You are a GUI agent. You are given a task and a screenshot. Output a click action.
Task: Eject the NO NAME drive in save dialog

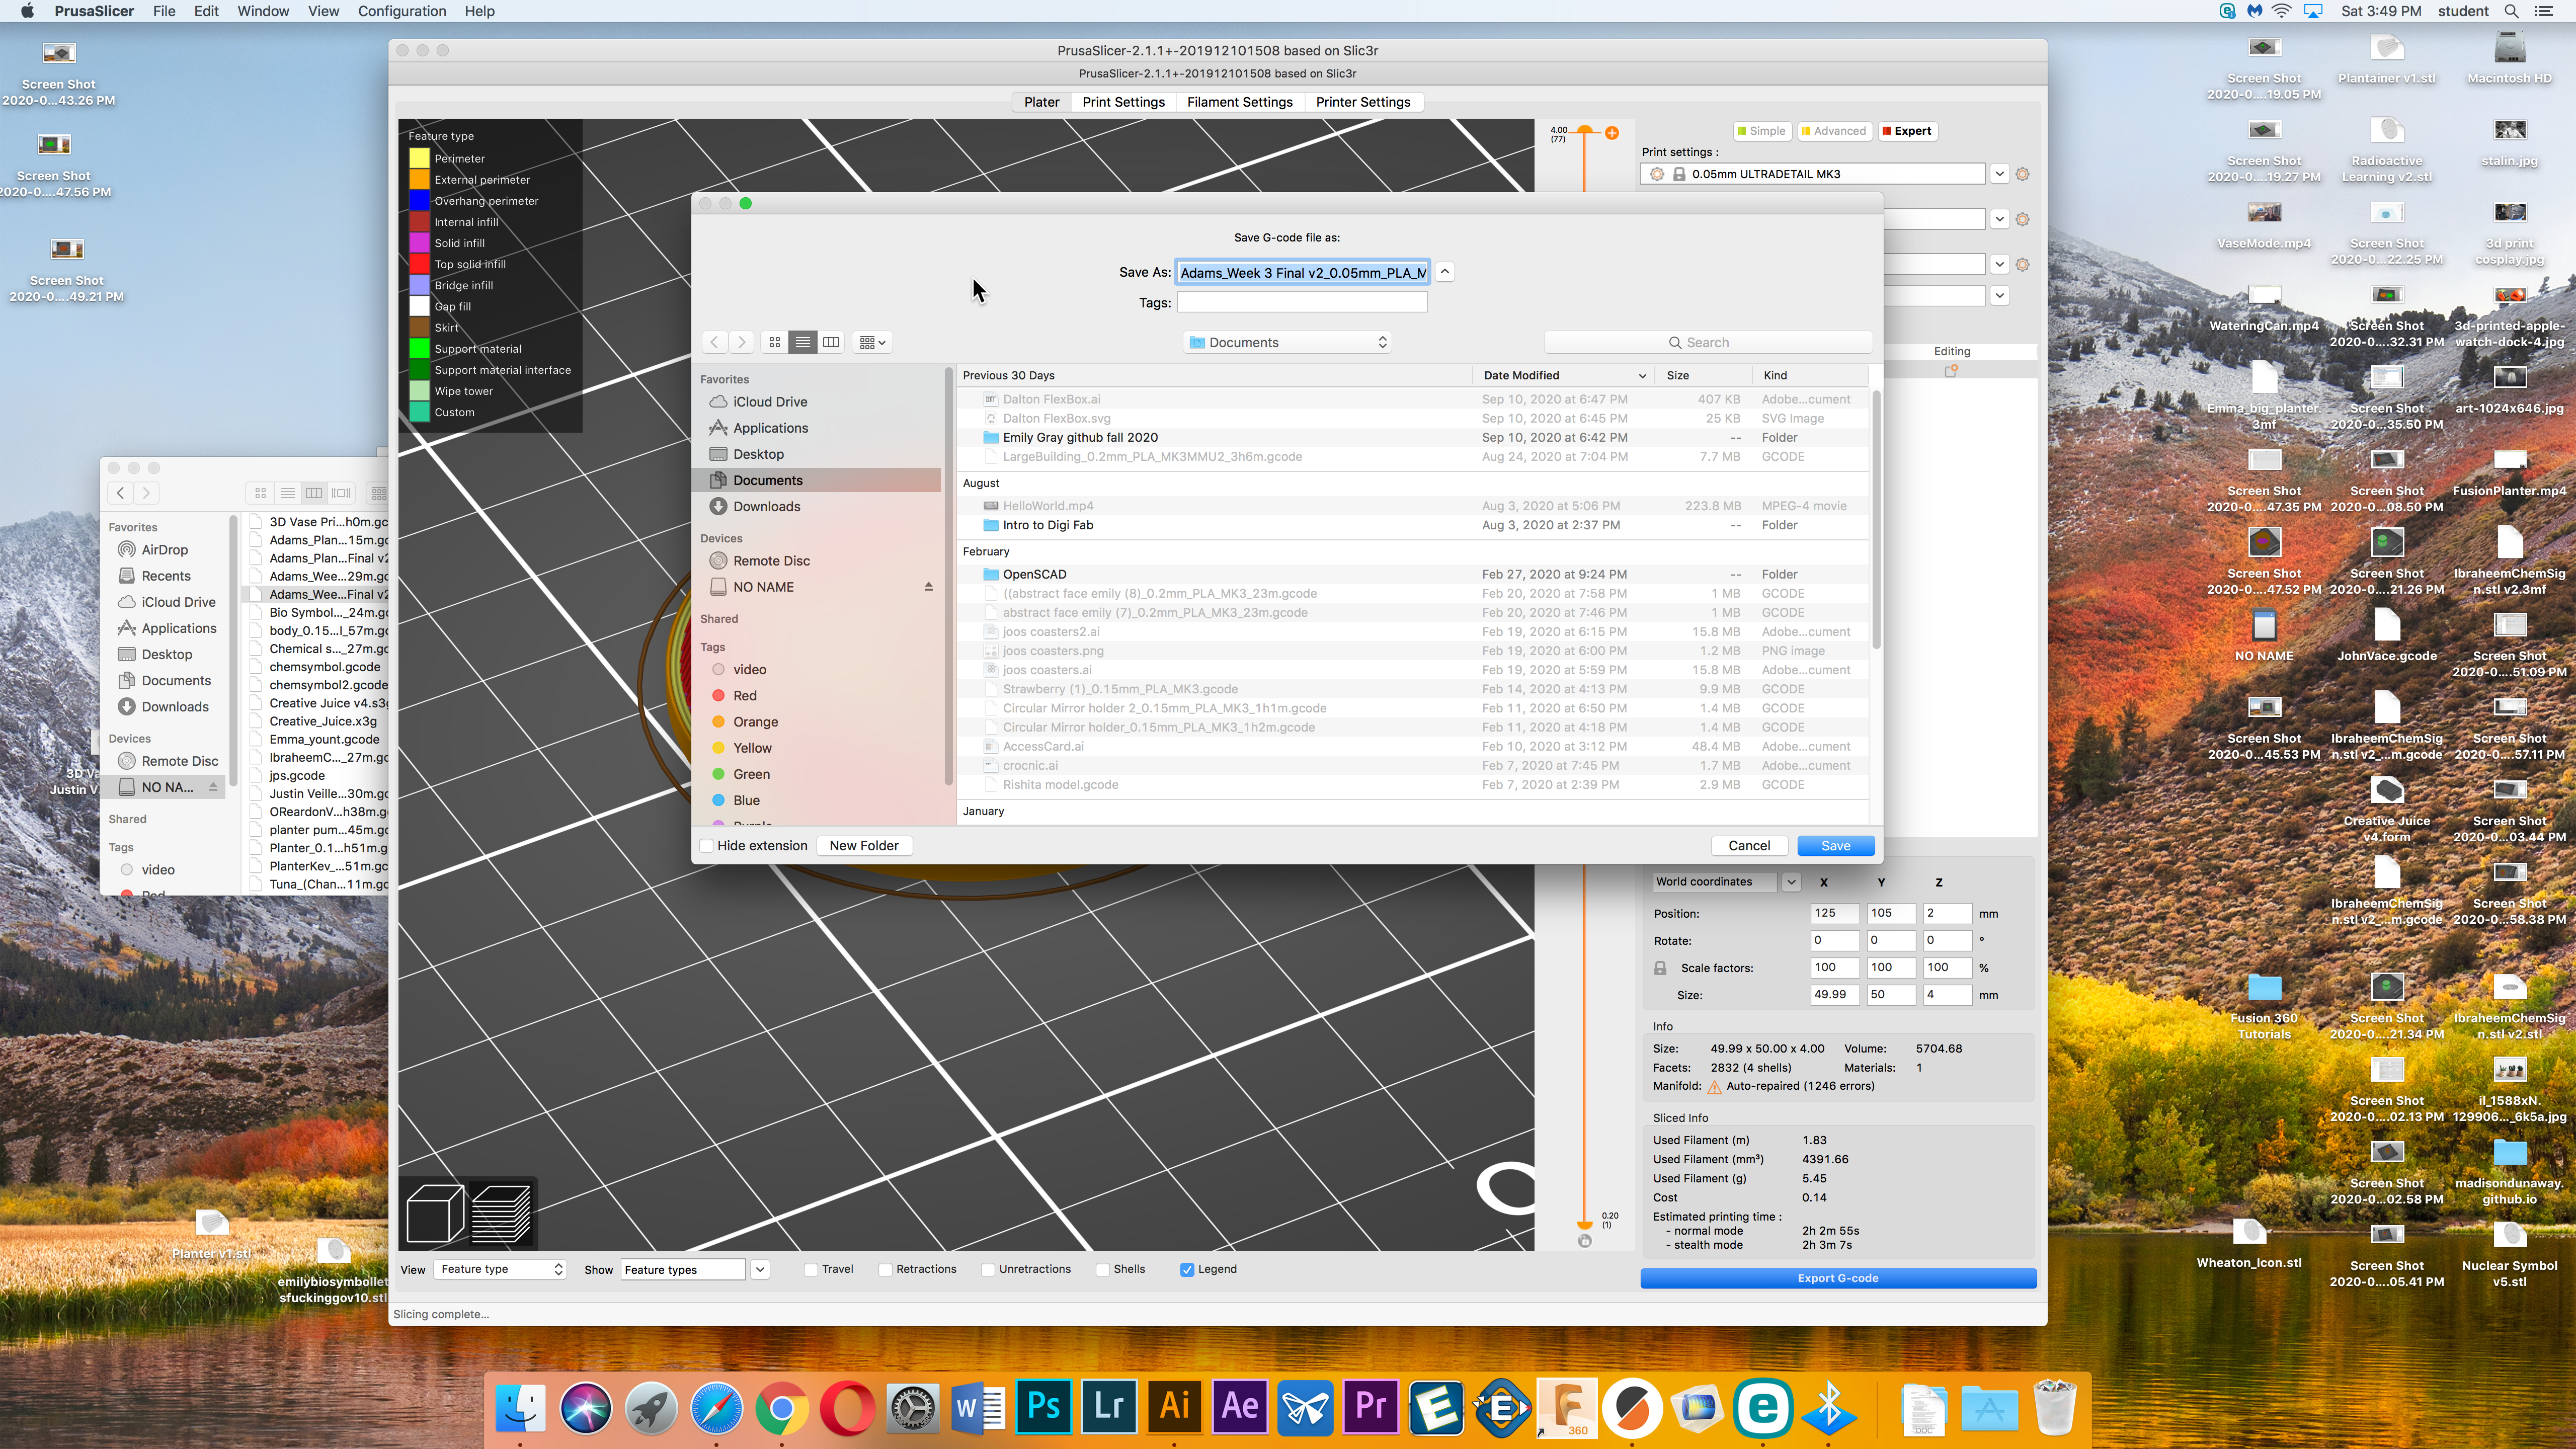click(x=928, y=587)
